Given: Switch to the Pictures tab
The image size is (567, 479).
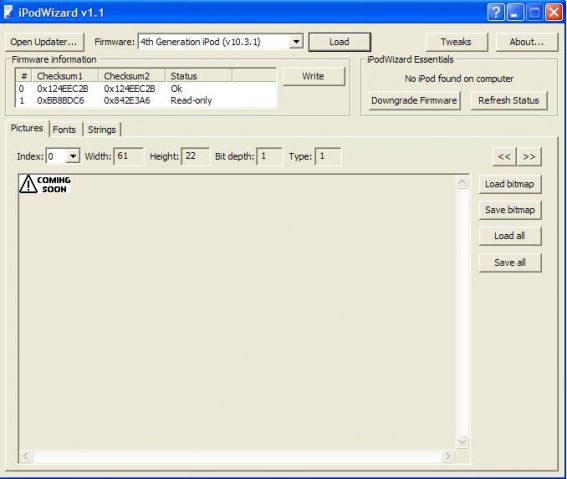Looking at the screenshot, I should [x=27, y=128].
